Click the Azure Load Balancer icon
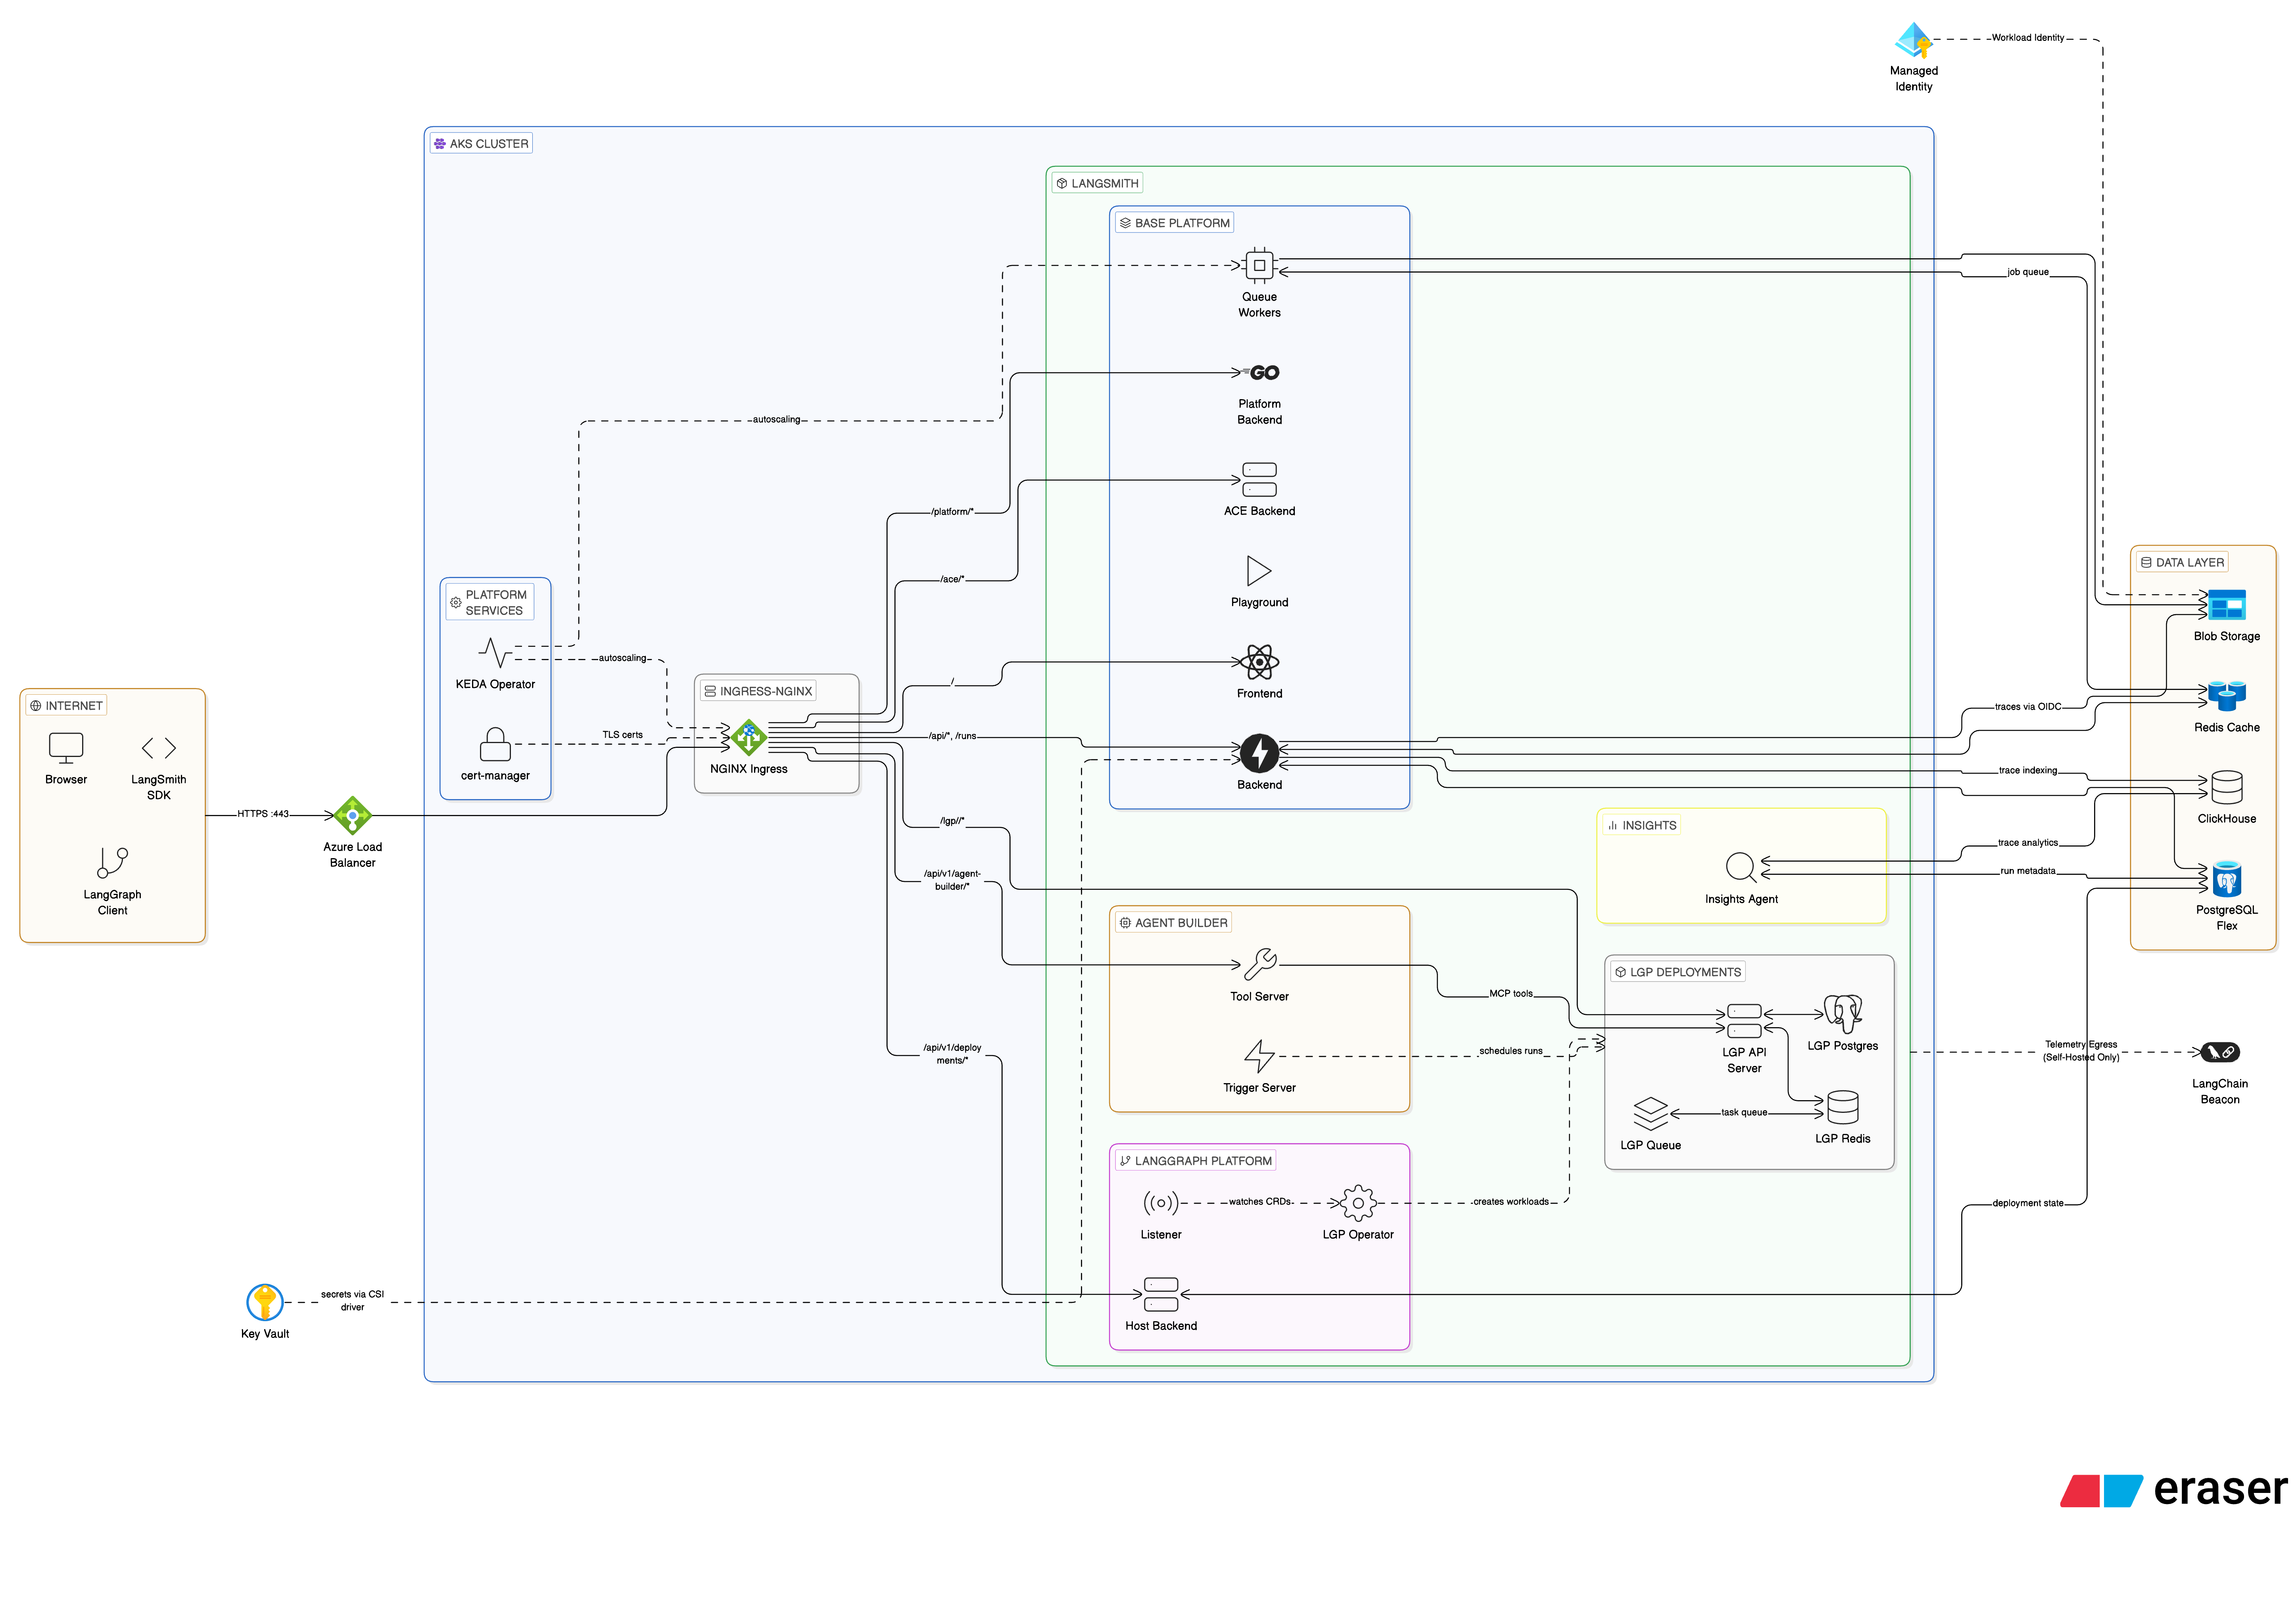Screen dimensions: 2296x1606 pyautogui.click(x=352, y=816)
